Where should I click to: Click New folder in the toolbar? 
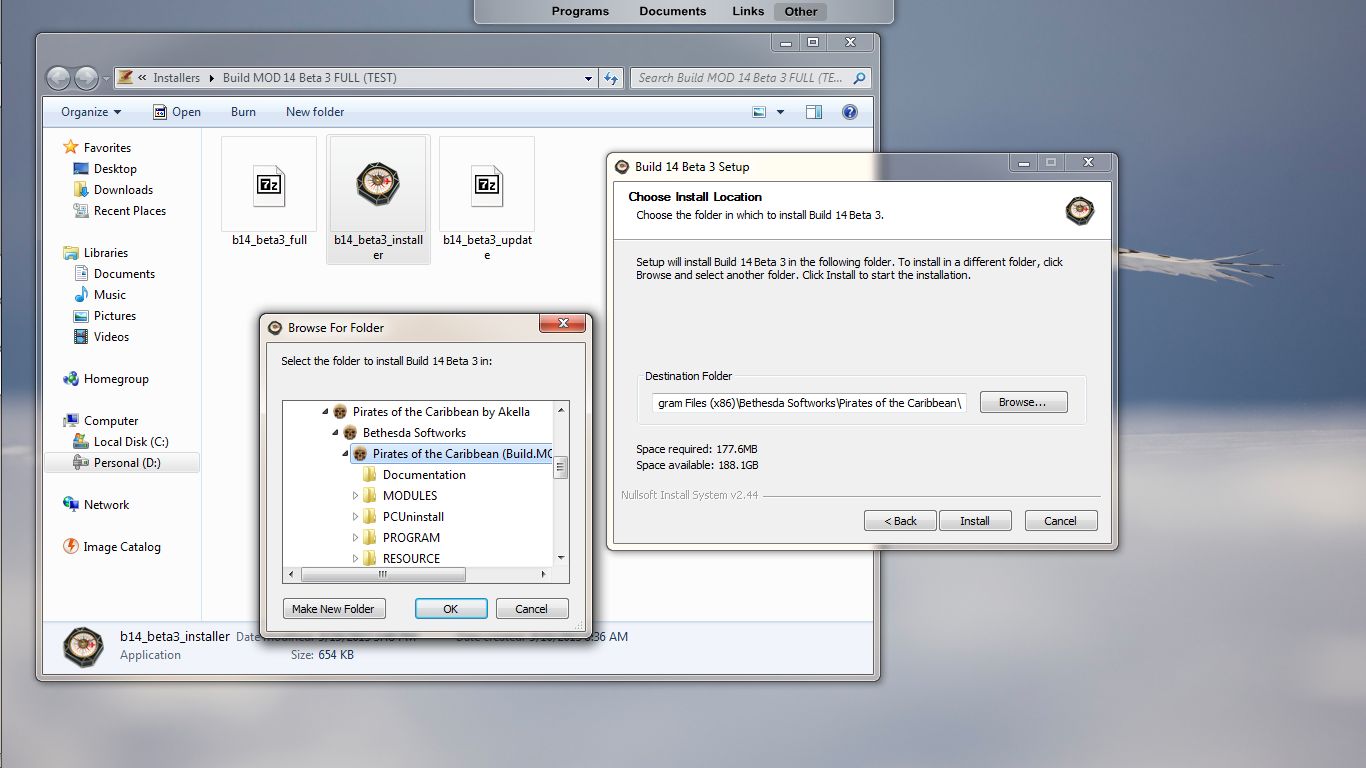[315, 112]
